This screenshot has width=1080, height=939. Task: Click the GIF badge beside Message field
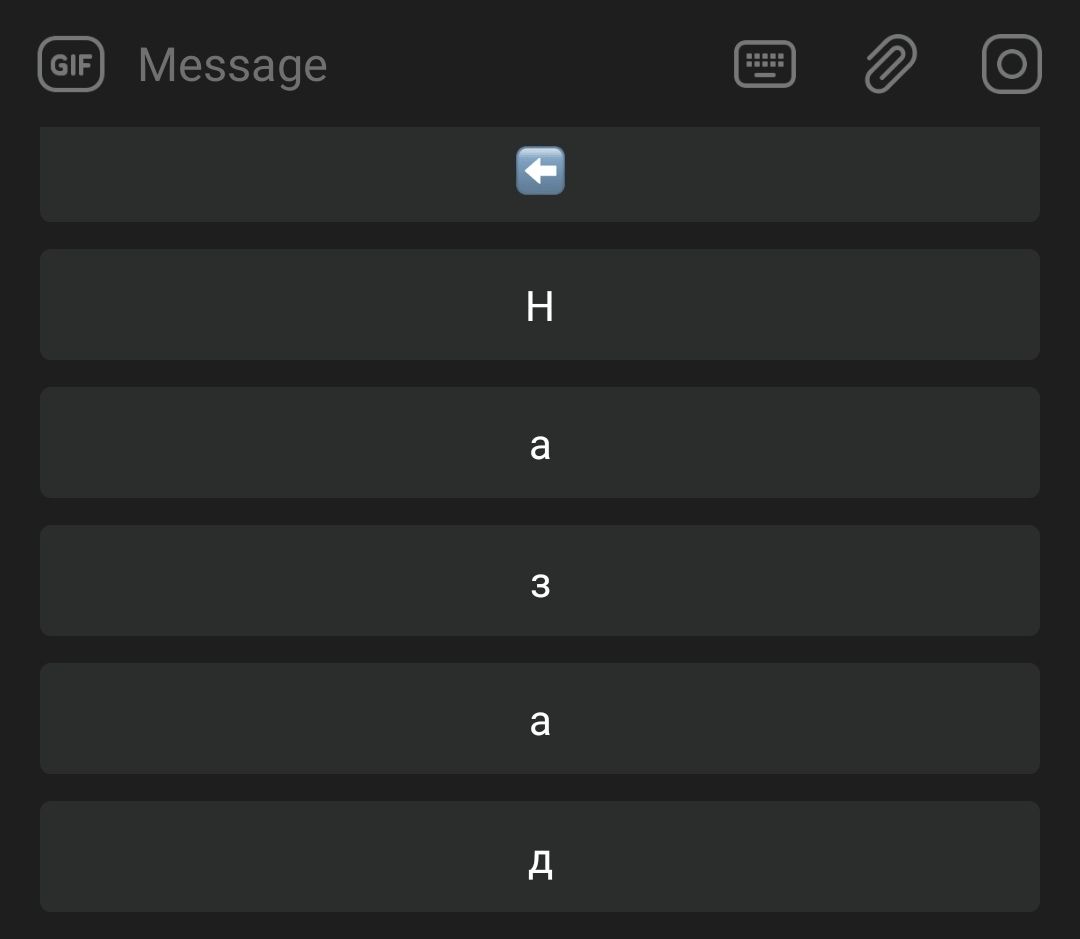click(x=71, y=64)
